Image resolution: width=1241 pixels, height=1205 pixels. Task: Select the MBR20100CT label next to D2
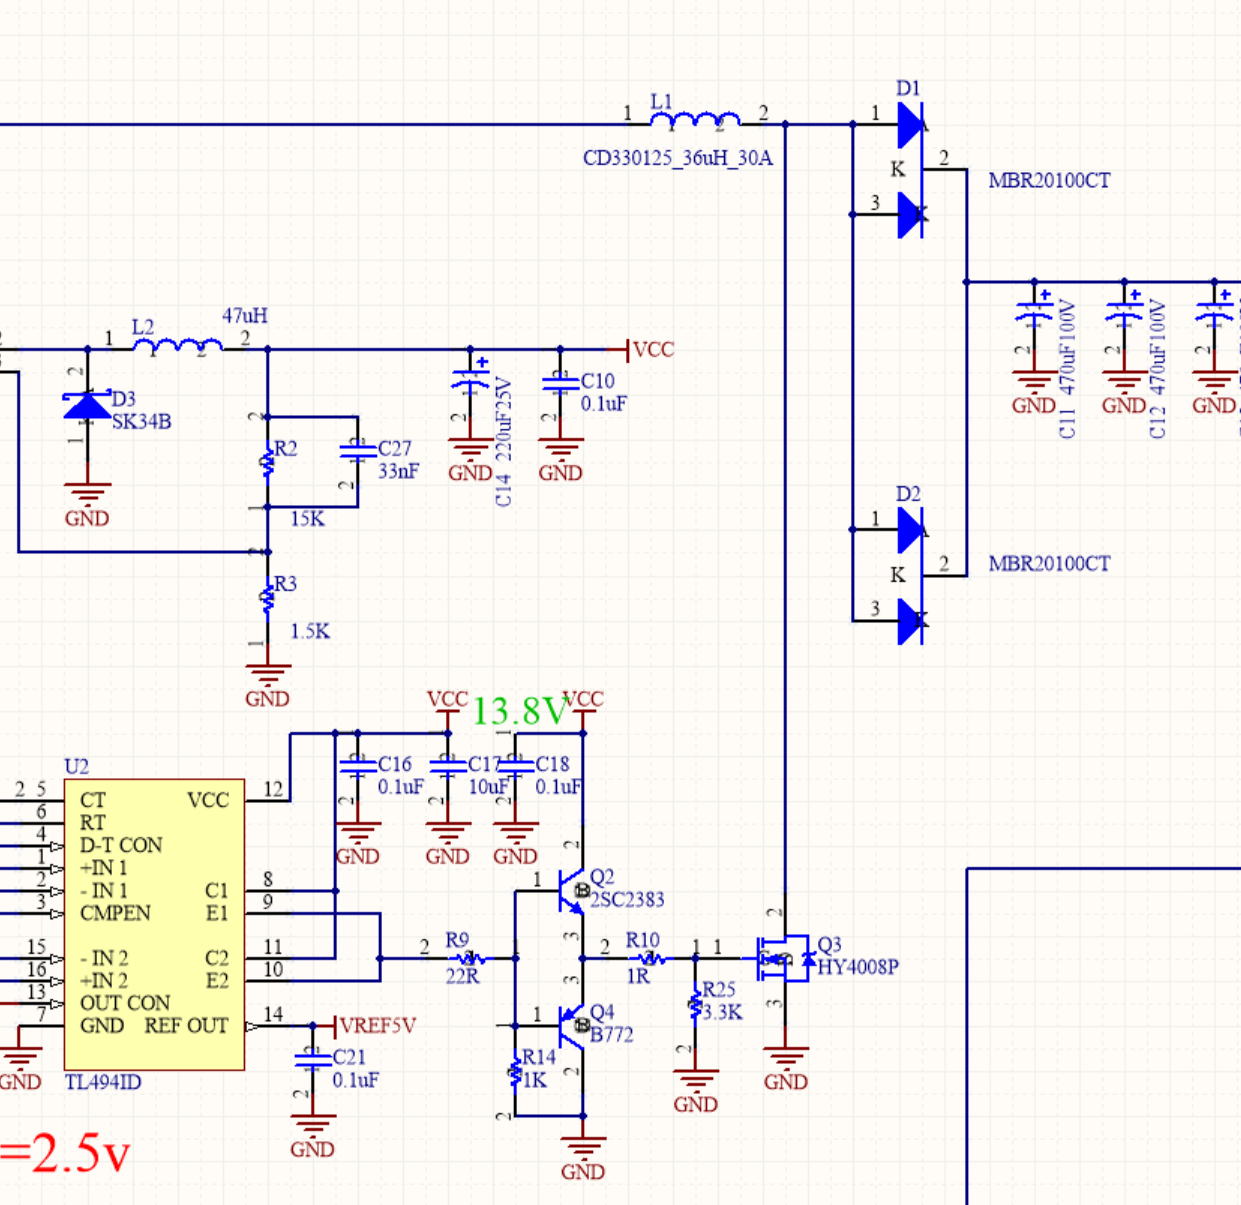click(x=1049, y=564)
